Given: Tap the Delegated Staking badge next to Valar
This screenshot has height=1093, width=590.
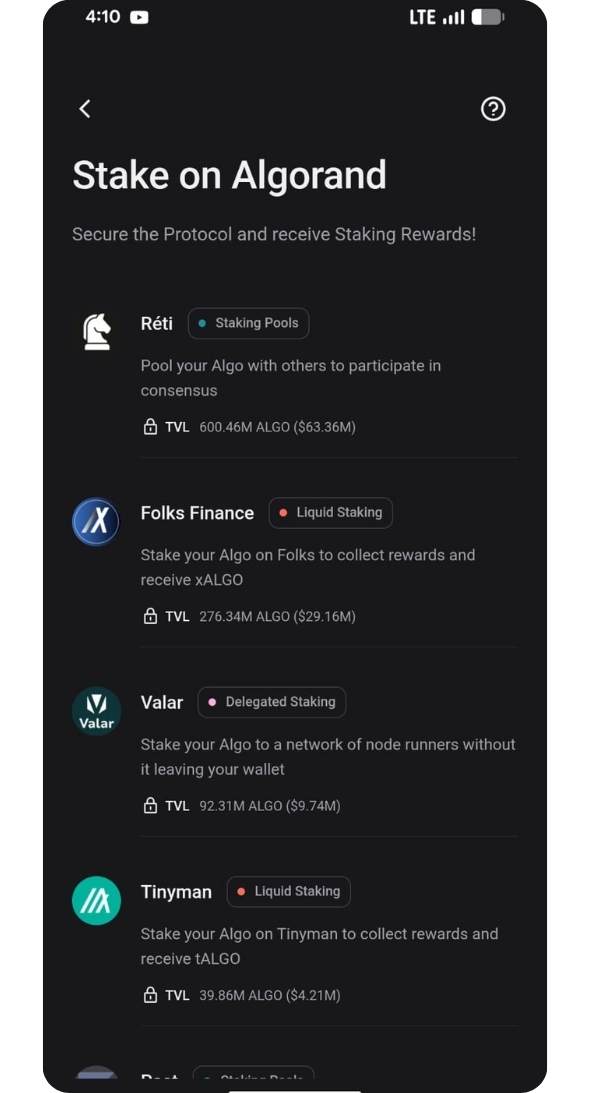Looking at the screenshot, I should coord(271,702).
